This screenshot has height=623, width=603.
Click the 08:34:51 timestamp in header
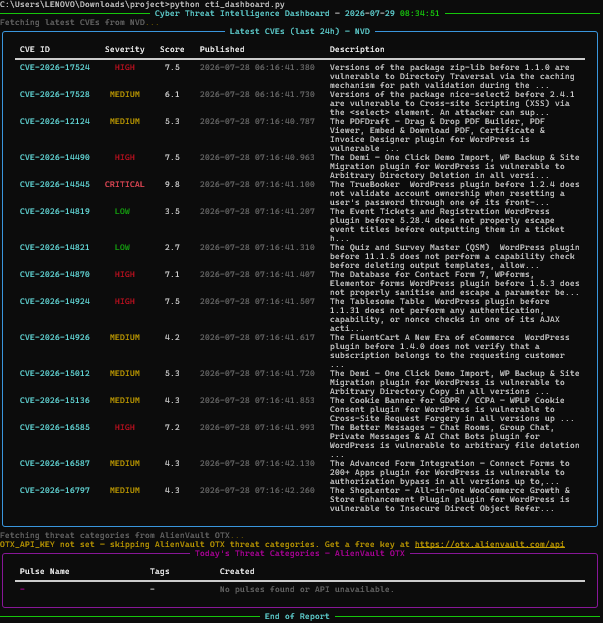pos(419,14)
